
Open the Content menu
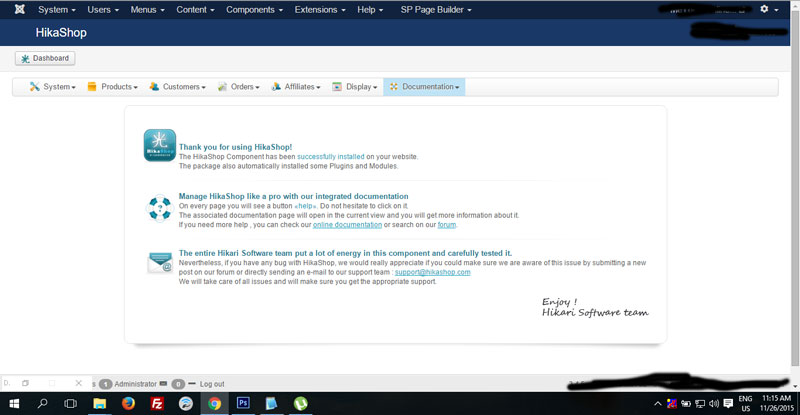coord(195,10)
